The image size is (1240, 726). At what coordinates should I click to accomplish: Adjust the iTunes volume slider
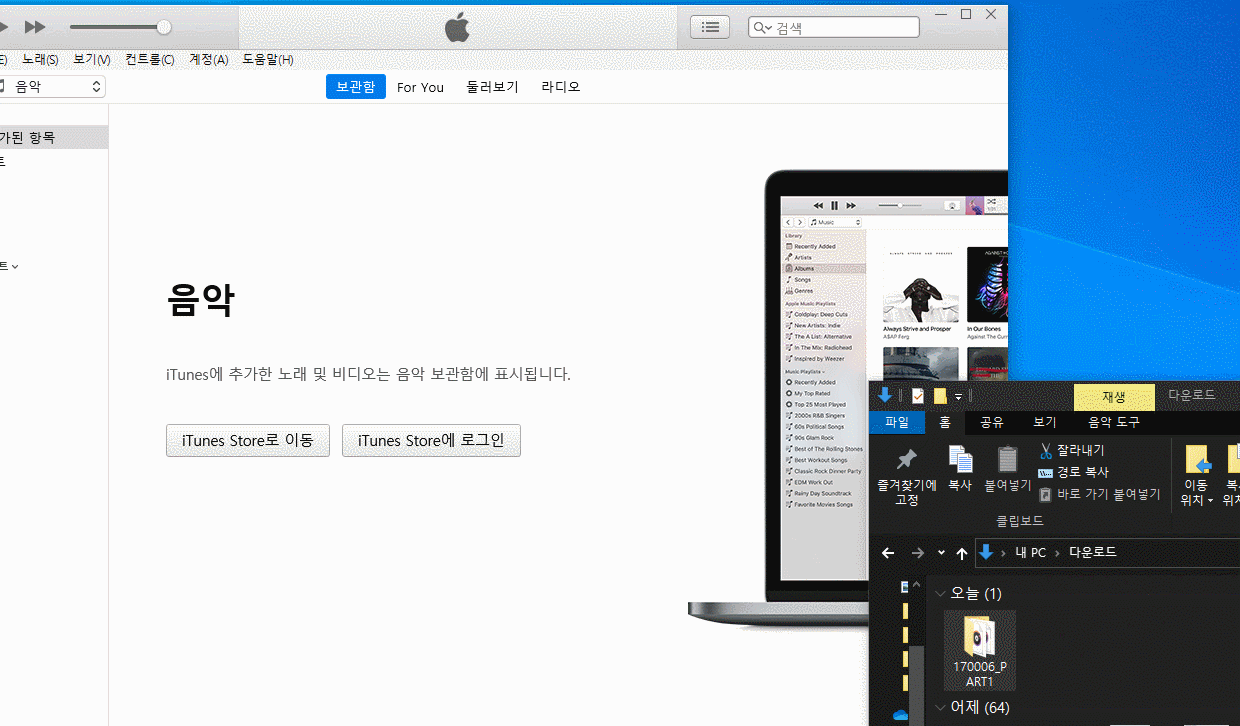pos(120,27)
